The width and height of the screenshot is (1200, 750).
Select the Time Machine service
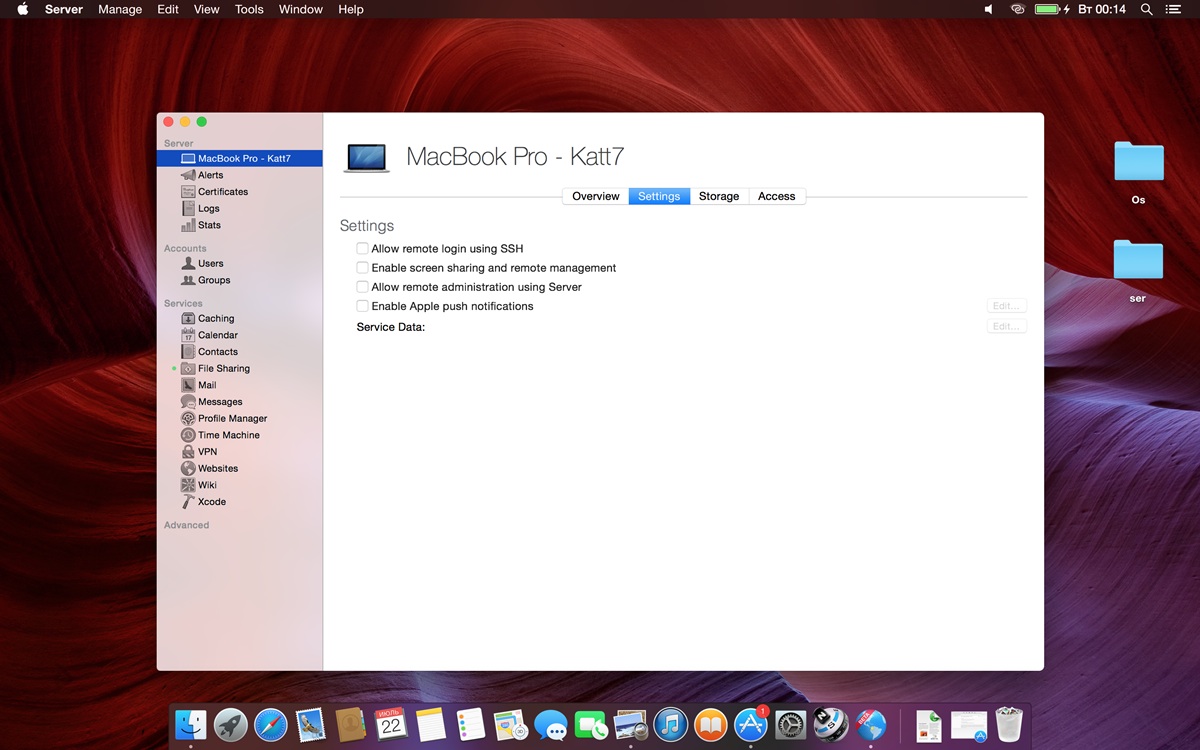tap(221, 435)
